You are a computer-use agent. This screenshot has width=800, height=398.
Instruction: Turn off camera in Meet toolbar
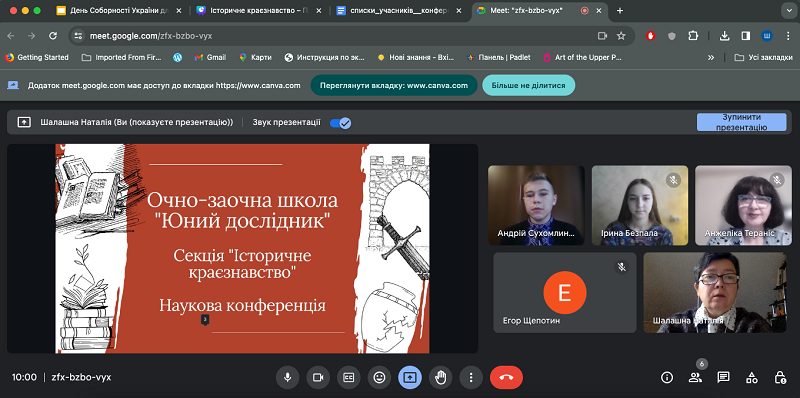pos(318,378)
